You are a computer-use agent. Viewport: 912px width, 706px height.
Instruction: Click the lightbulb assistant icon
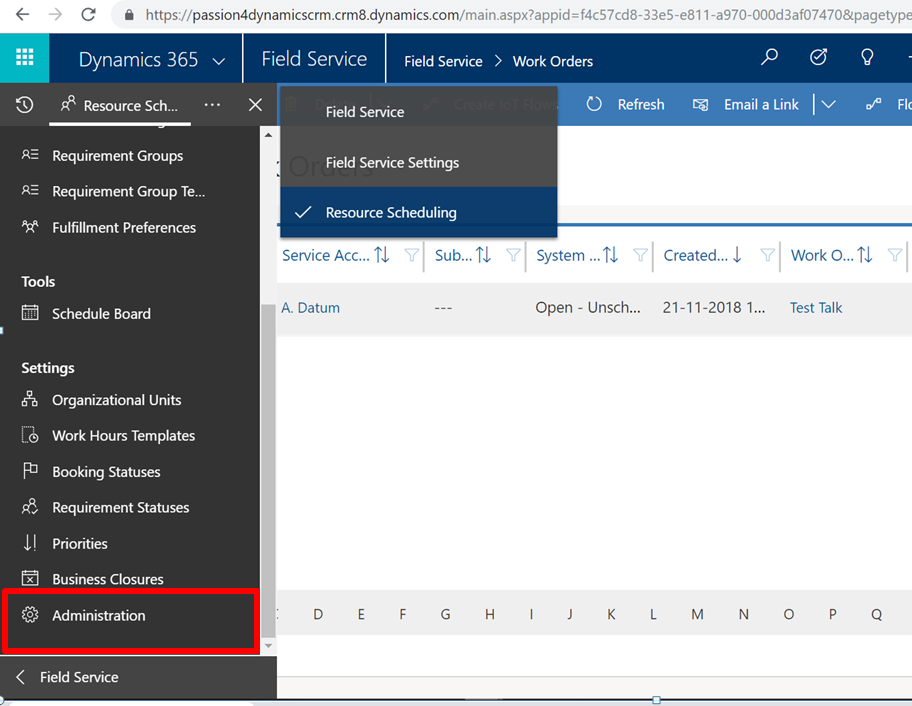pyautogui.click(x=867, y=58)
